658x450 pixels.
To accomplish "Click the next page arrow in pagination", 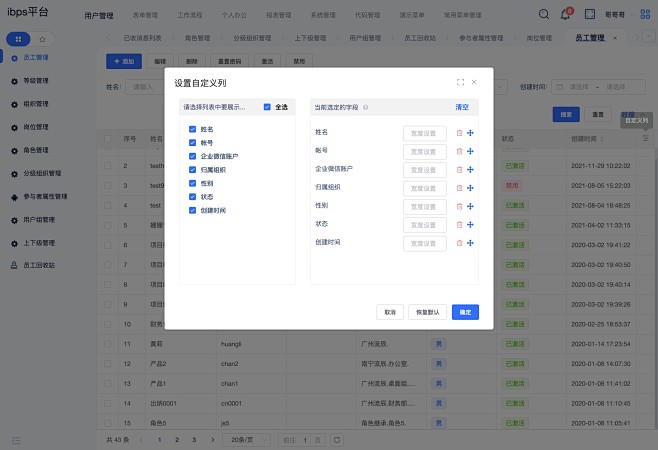I will click(x=213, y=440).
